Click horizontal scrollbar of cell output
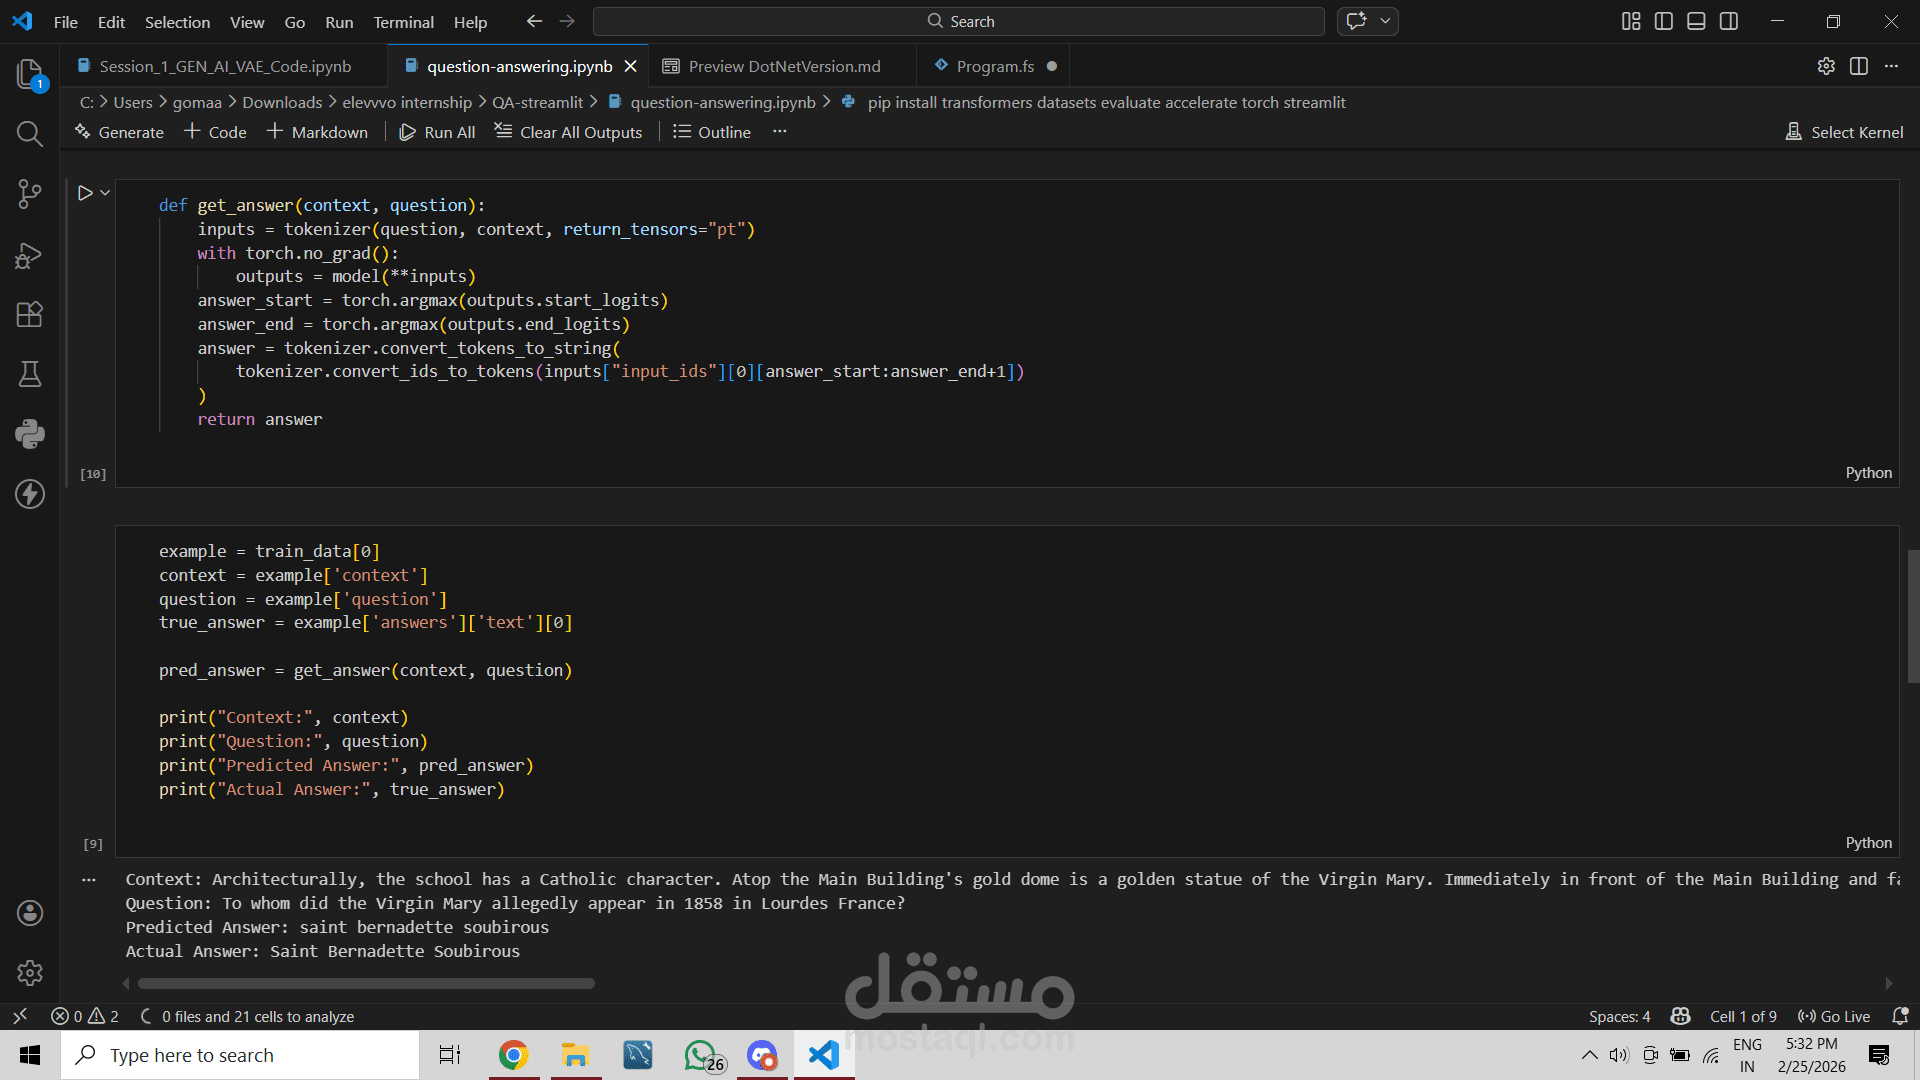This screenshot has width=1920, height=1080. [366, 983]
